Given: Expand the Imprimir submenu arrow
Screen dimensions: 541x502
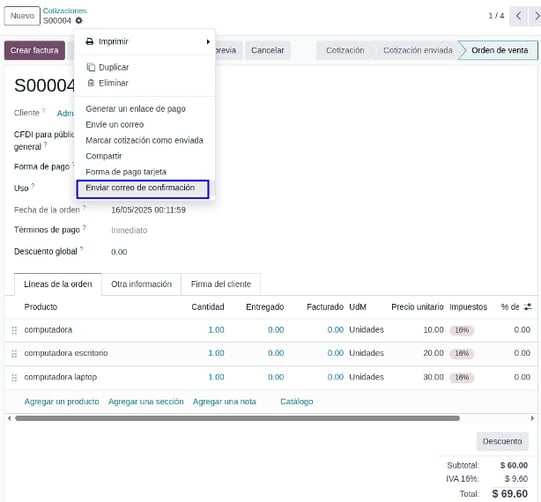Looking at the screenshot, I should click(x=208, y=42).
